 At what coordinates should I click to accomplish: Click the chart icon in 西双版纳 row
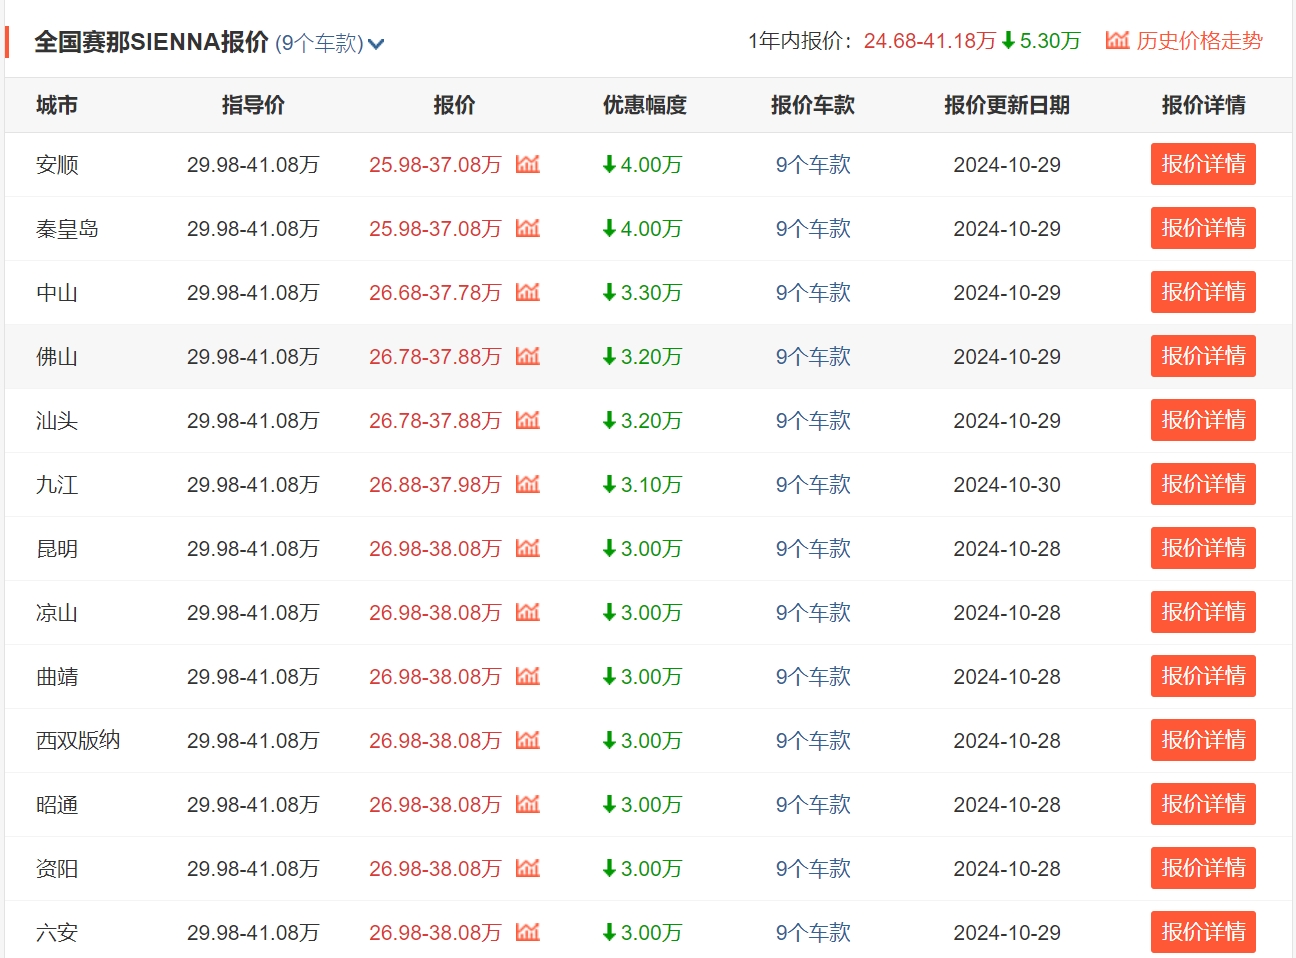(528, 740)
